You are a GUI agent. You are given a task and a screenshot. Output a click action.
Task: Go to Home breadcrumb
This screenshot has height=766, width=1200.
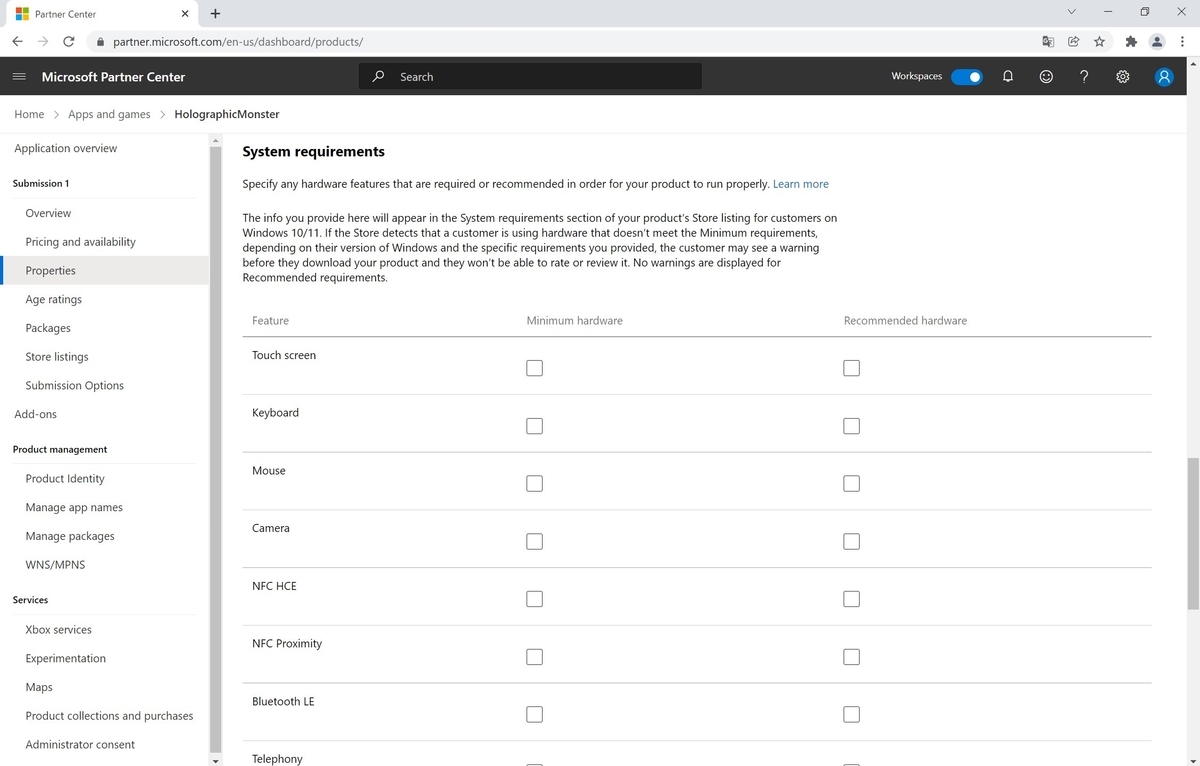29,114
